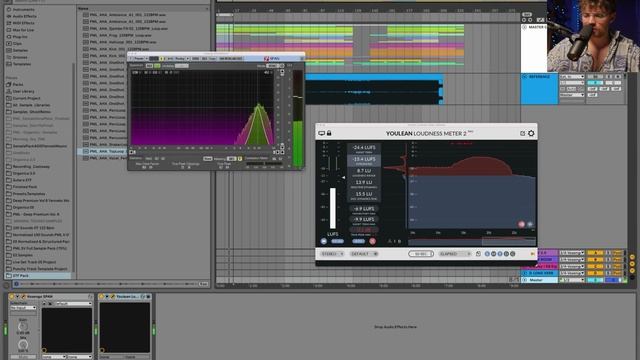Toggle the Youlean device activator
The image size is (640, 360).
coord(101,297)
